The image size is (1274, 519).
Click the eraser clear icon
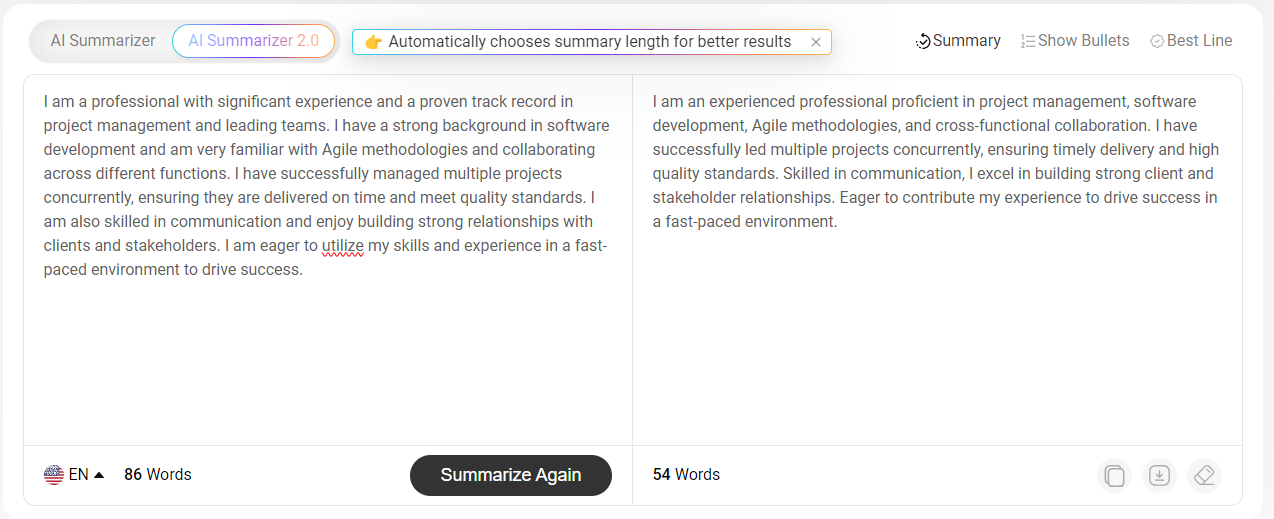pos(1204,475)
